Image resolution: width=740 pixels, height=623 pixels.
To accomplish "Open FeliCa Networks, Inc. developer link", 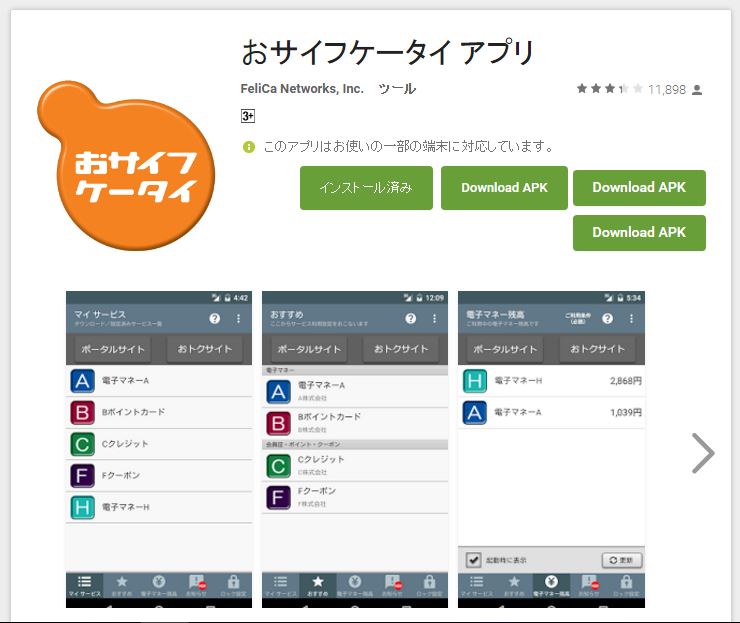I will pos(302,88).
